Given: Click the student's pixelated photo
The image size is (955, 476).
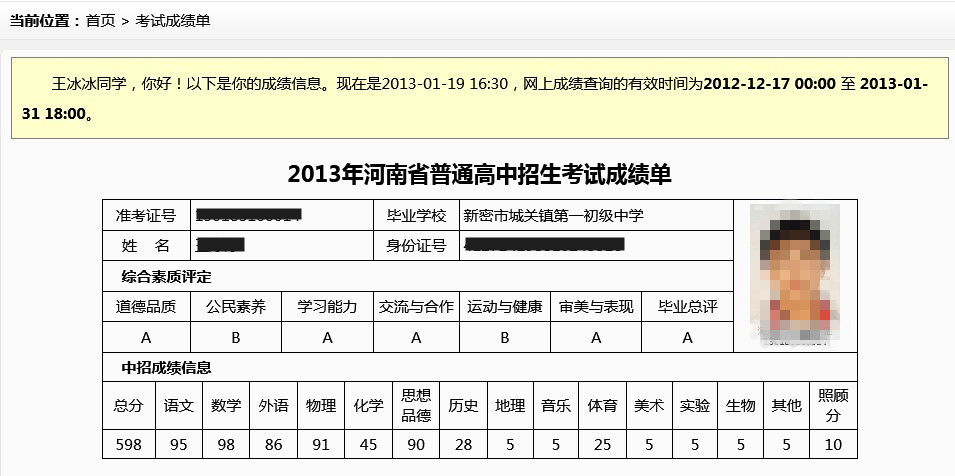Looking at the screenshot, I should (x=794, y=276).
